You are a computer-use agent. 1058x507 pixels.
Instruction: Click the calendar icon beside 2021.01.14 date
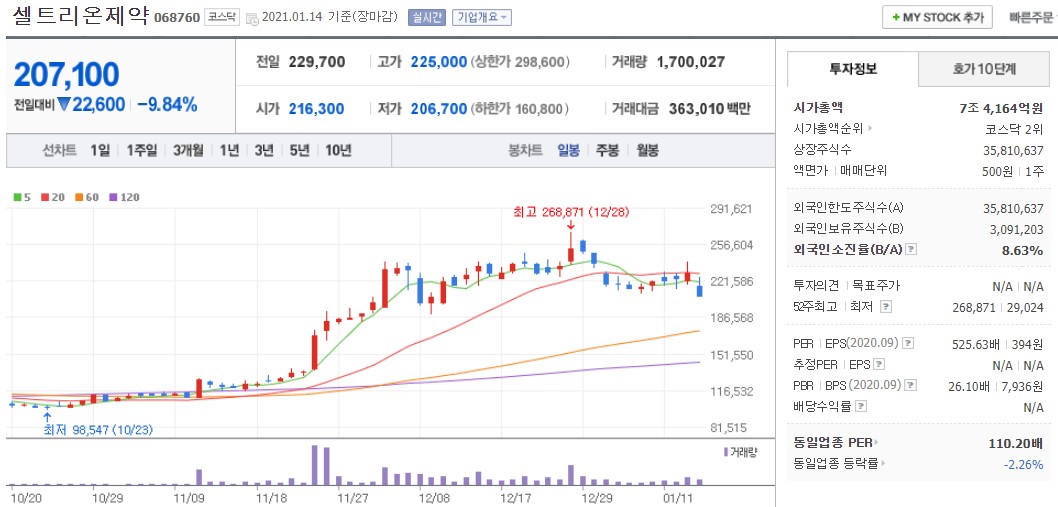click(x=252, y=18)
